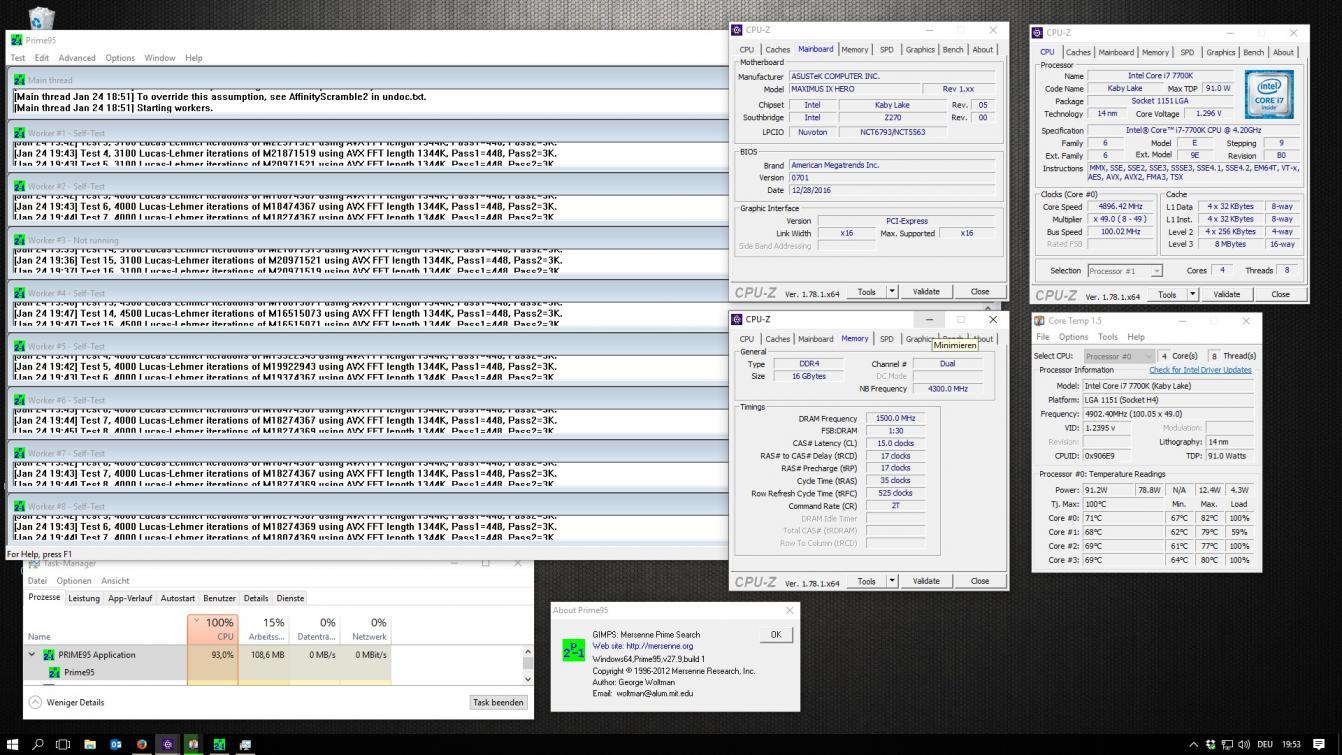Image resolution: width=1342 pixels, height=755 pixels.
Task: Click the Core Temp 1.5 title bar icon
Action: (x=1039, y=321)
